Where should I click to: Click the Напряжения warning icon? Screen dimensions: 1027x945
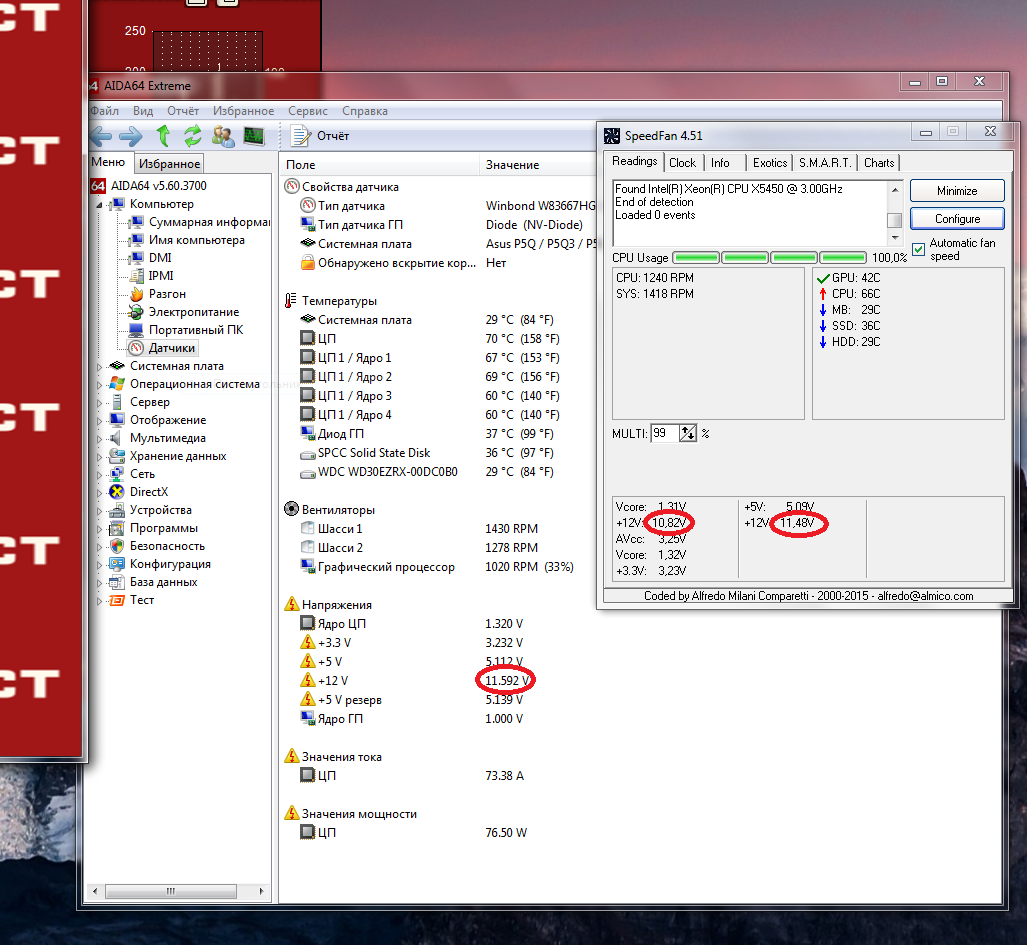point(292,604)
